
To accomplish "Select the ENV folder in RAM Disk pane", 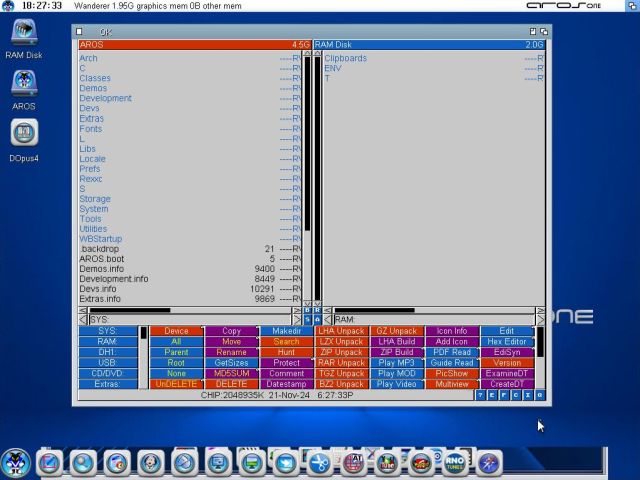I will [x=434, y=68].
